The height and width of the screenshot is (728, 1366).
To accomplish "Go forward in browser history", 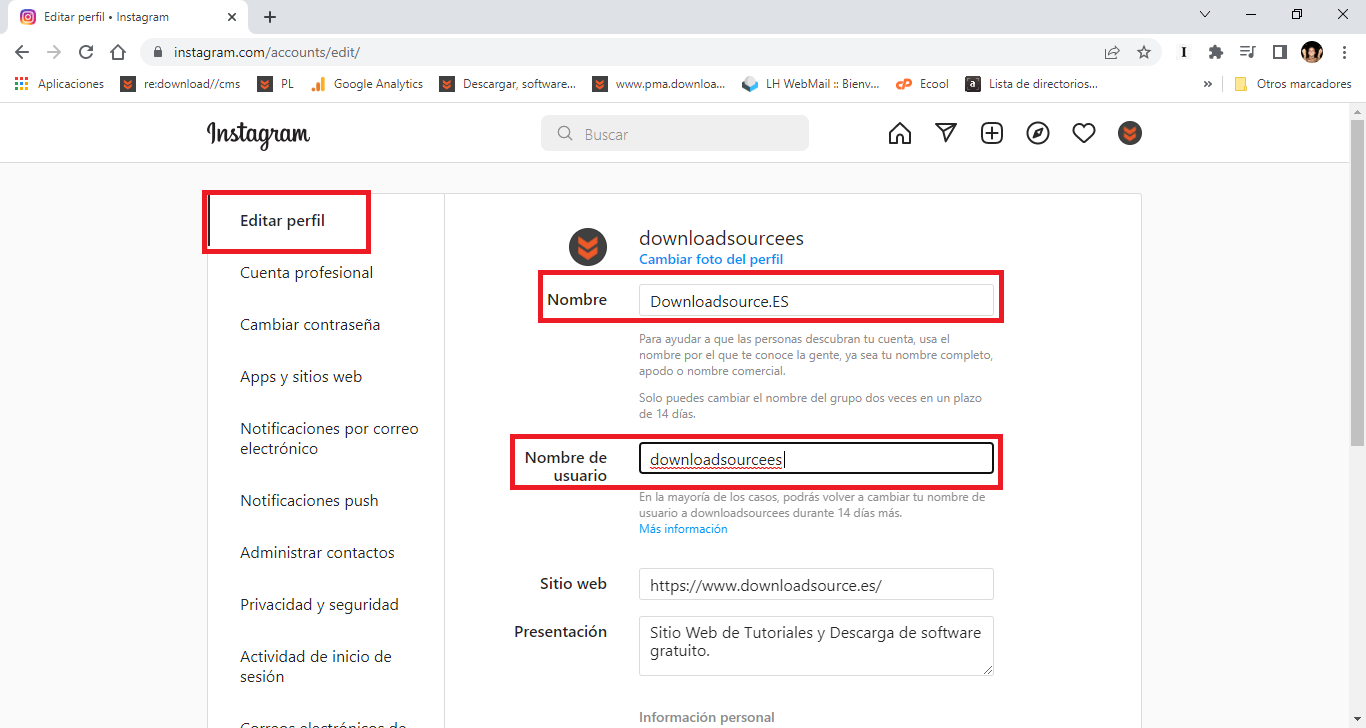I will (54, 52).
